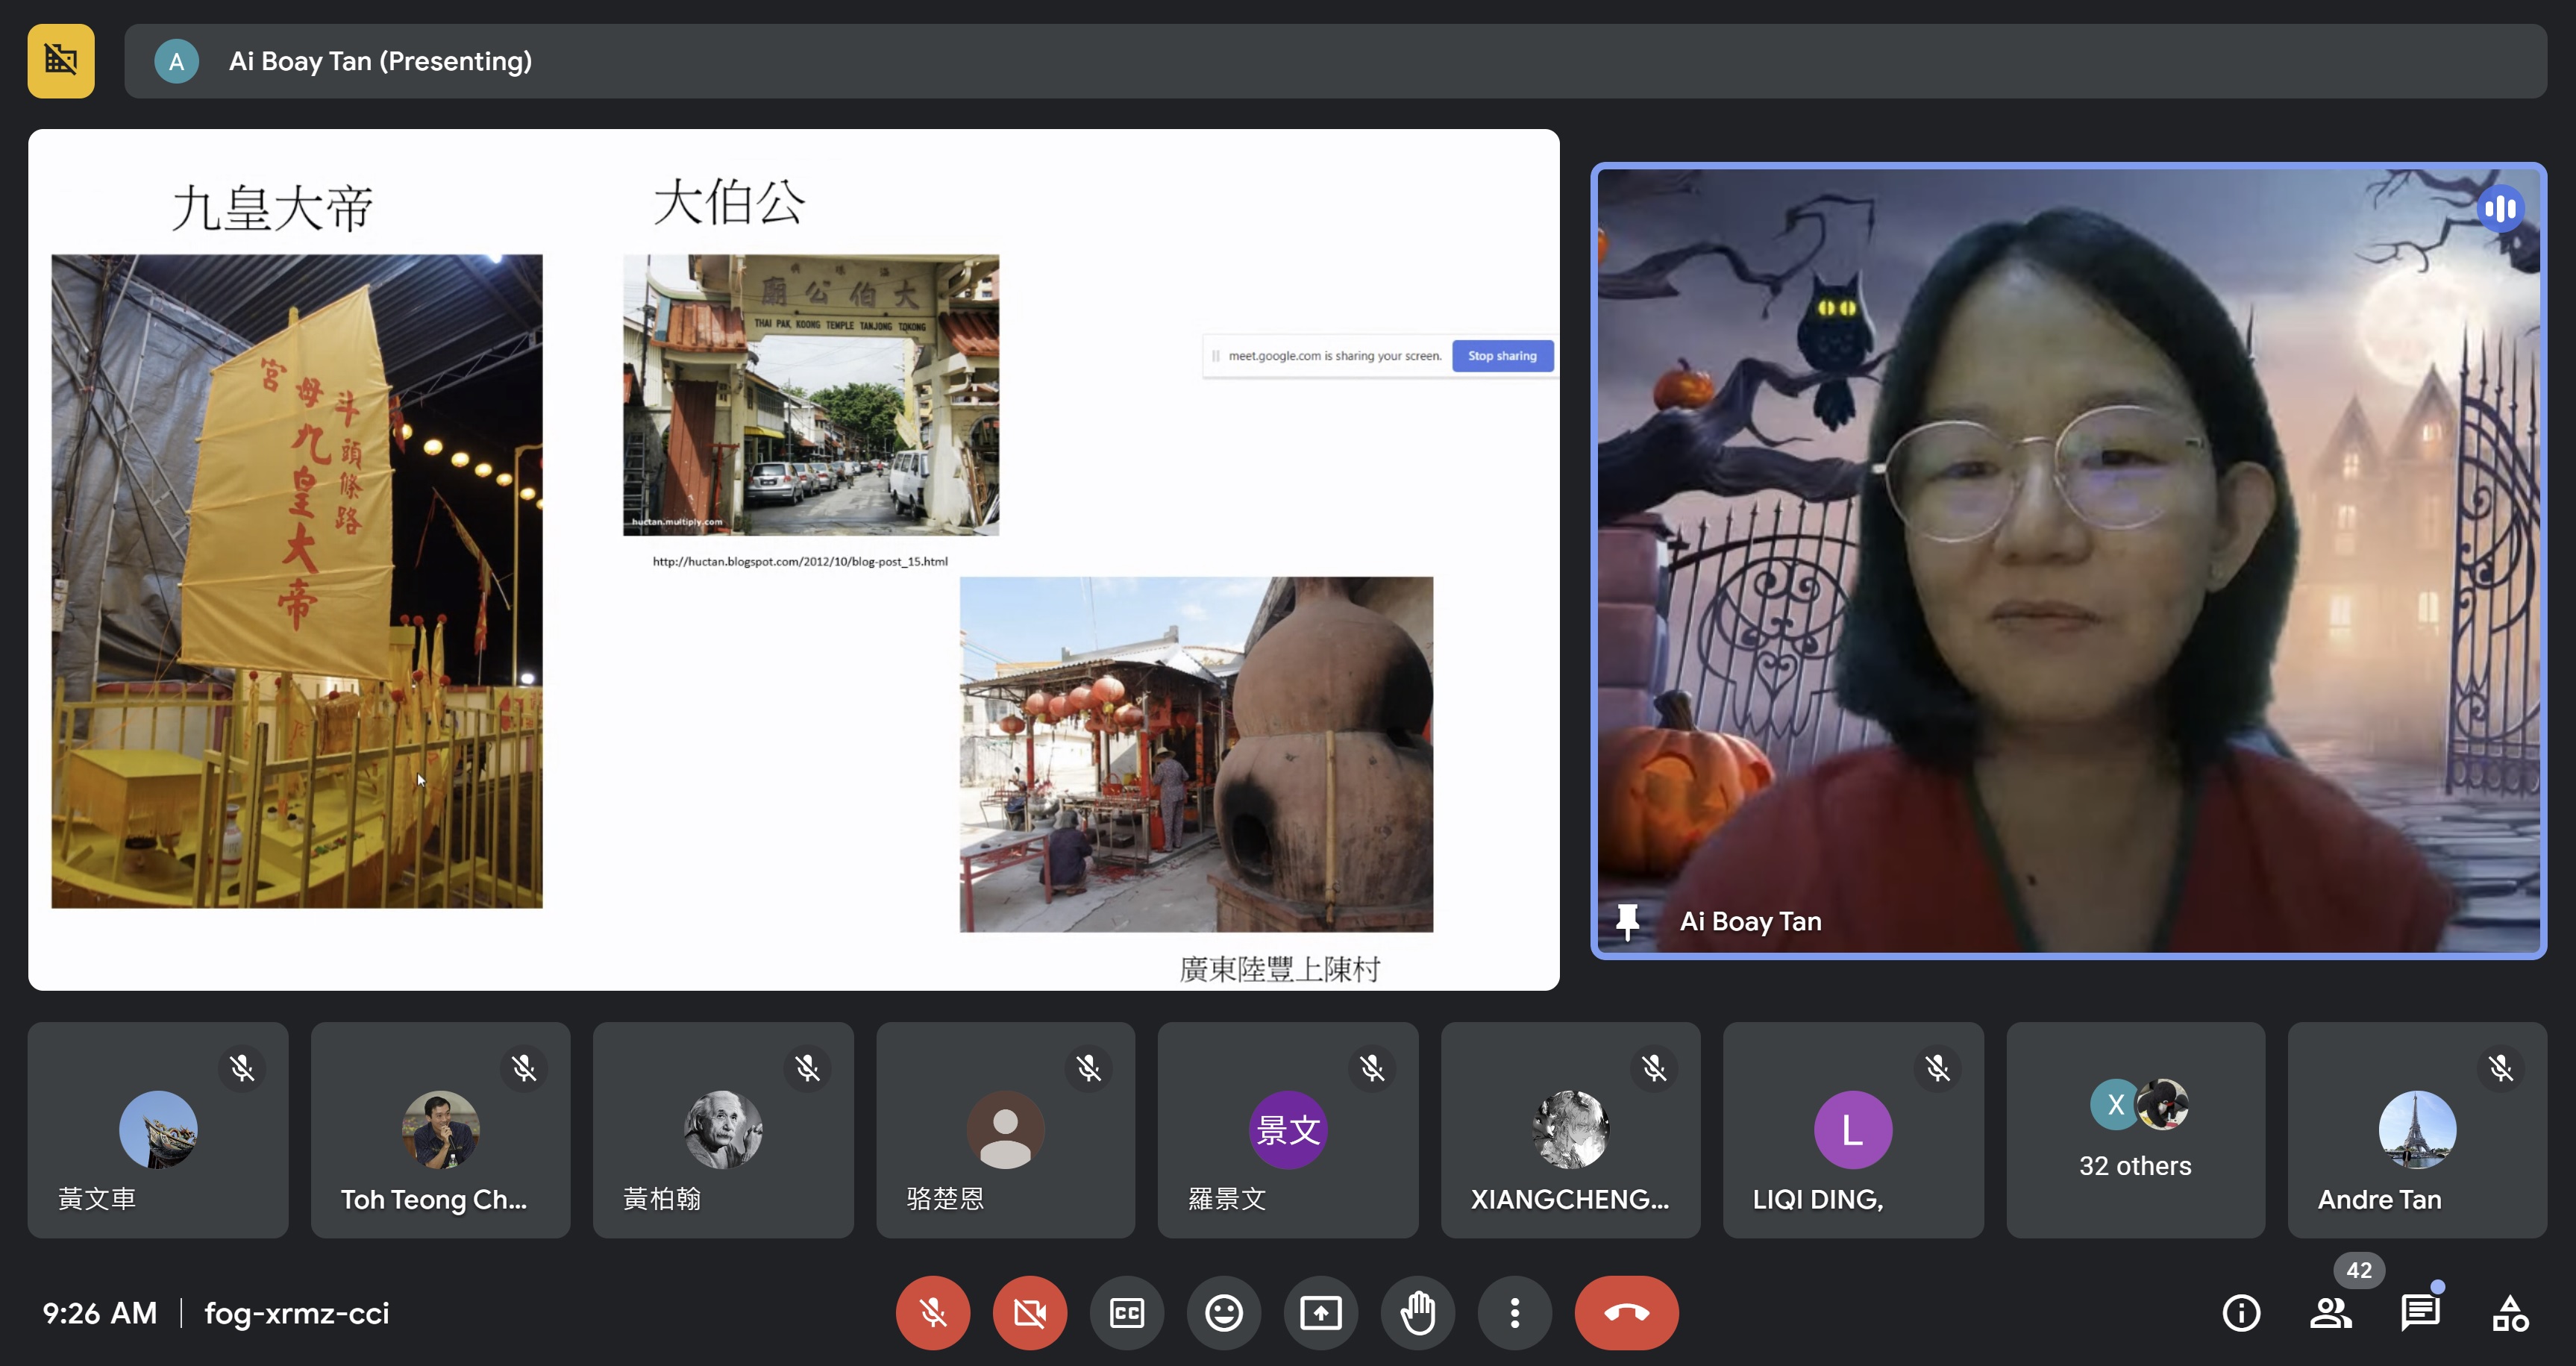
Task: Open the hucctan.blogspot.com link on the slide
Action: 800,562
